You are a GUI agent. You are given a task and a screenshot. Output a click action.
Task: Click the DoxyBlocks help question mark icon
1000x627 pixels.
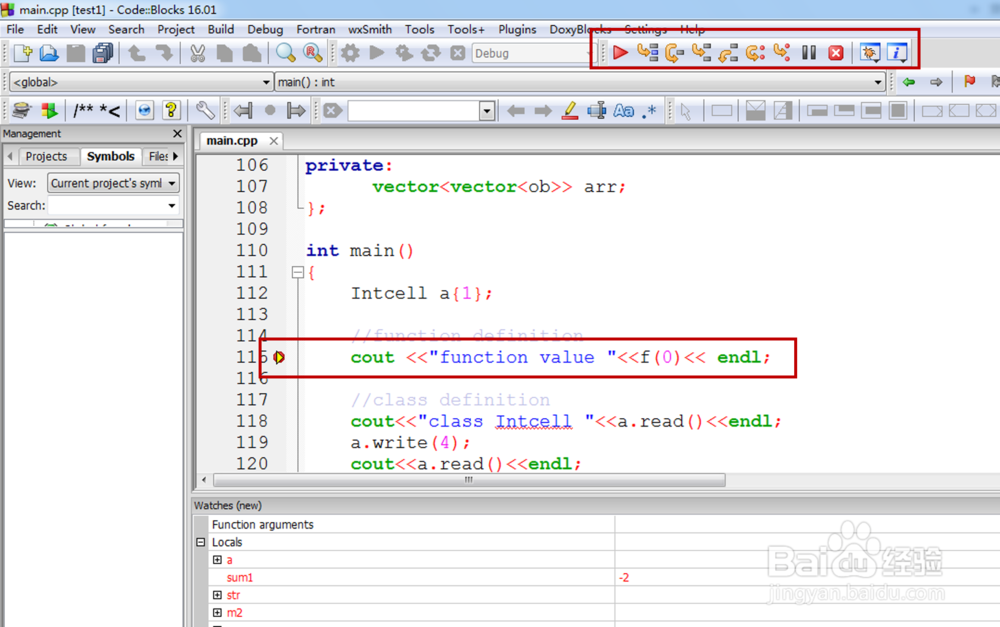pyautogui.click(x=171, y=110)
